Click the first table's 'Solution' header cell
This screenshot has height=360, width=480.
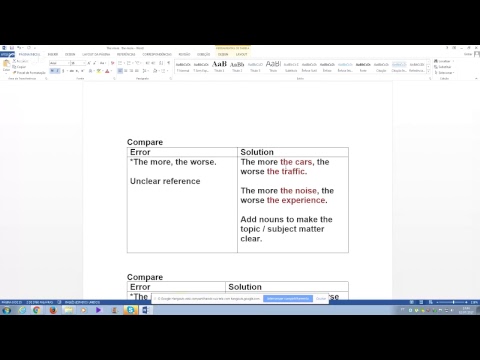(293, 152)
